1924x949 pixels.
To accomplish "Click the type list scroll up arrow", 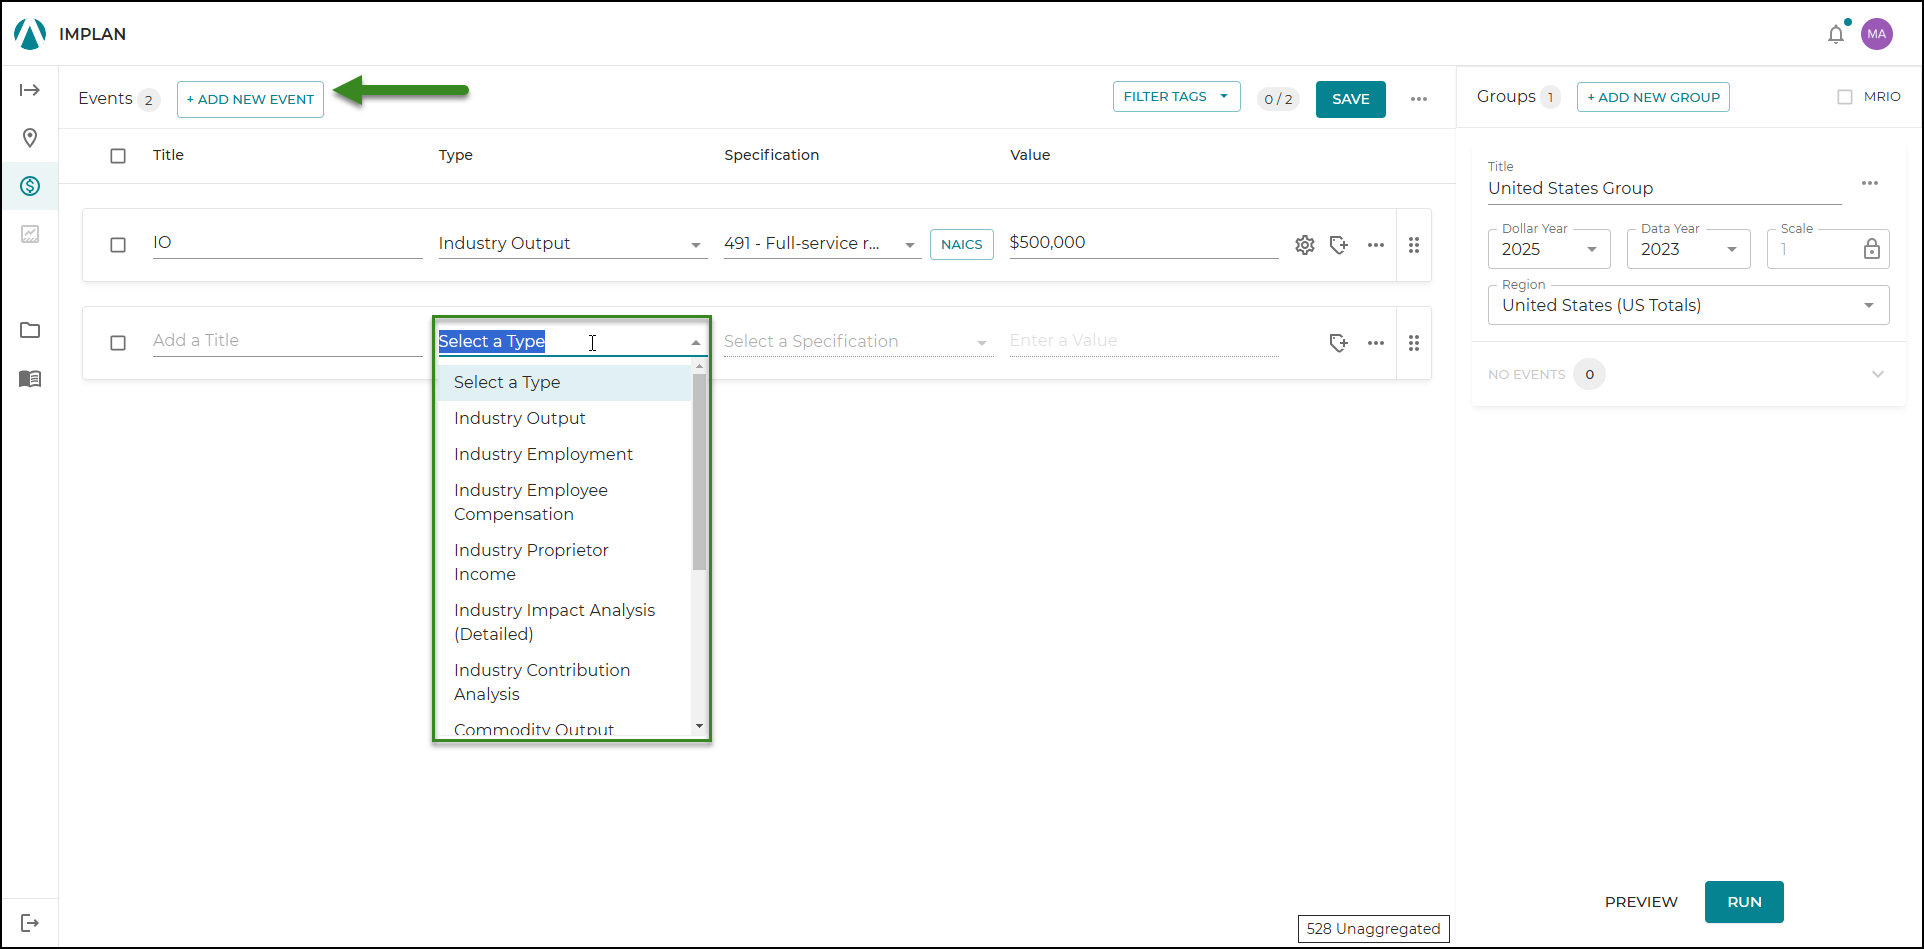I will click(x=699, y=367).
